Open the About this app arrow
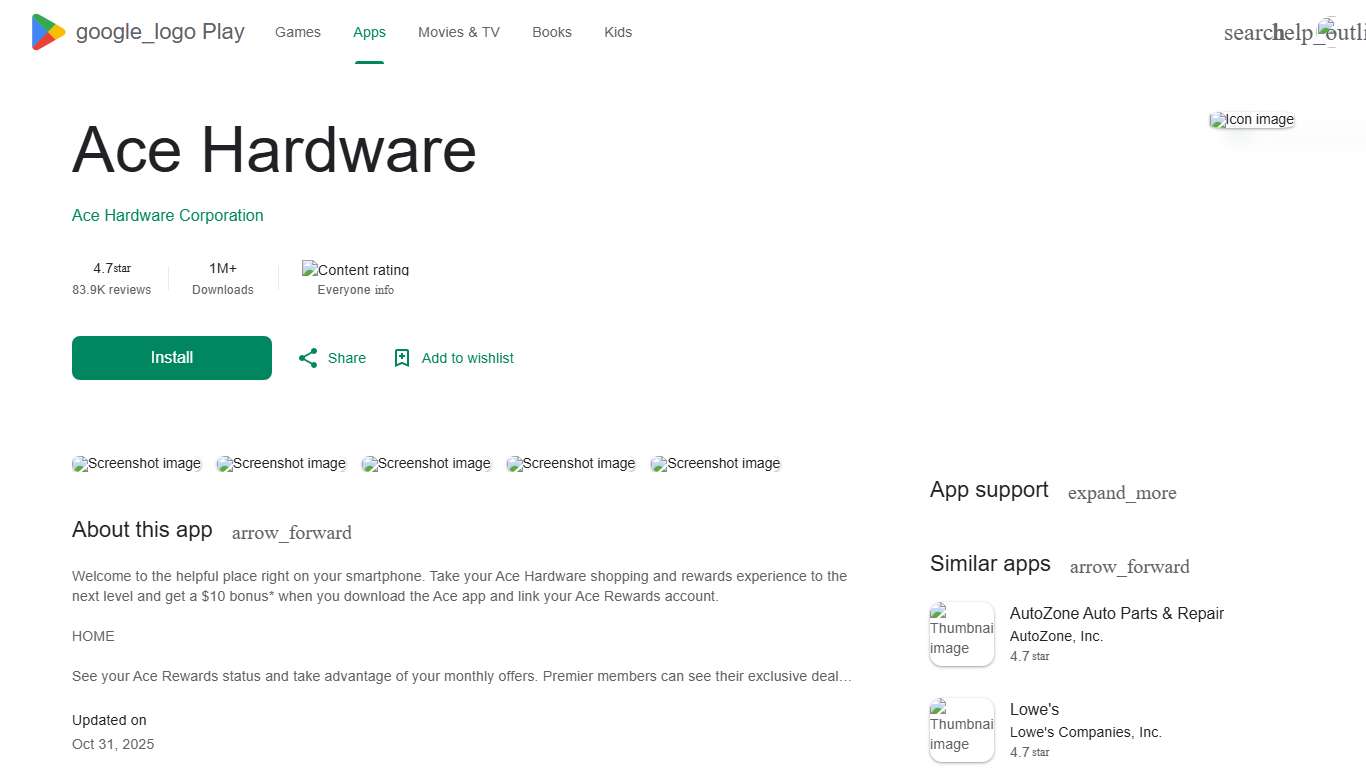 [x=291, y=533]
